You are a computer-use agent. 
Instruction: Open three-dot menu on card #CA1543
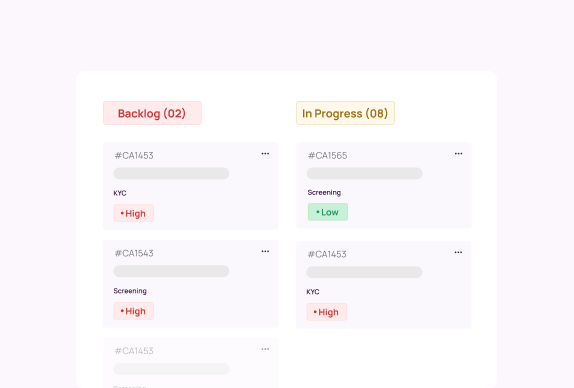[265, 251]
